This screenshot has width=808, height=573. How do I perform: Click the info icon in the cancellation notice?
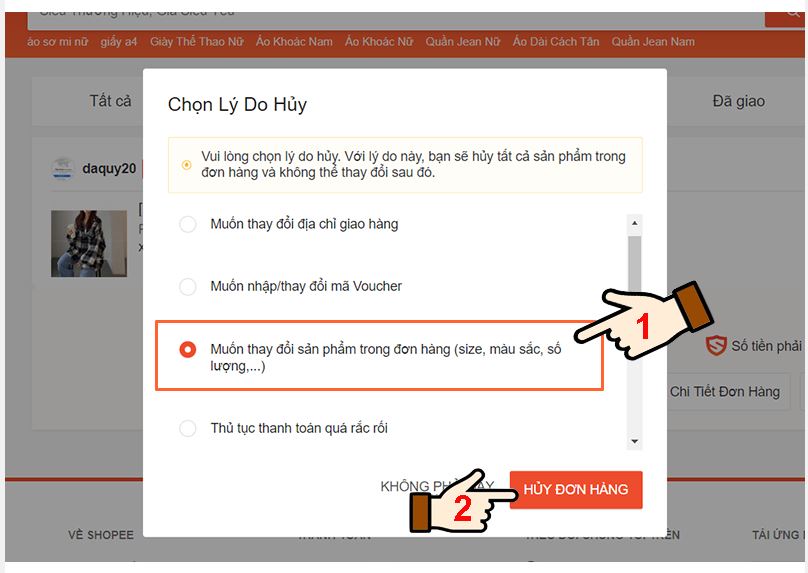pos(186,165)
